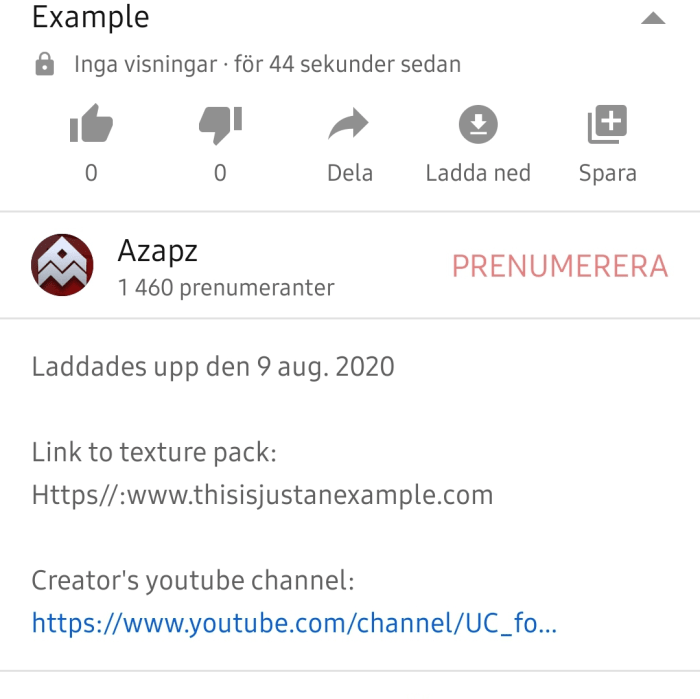Tap the Ladda ned download icon
700x699 pixels.
tap(478, 124)
